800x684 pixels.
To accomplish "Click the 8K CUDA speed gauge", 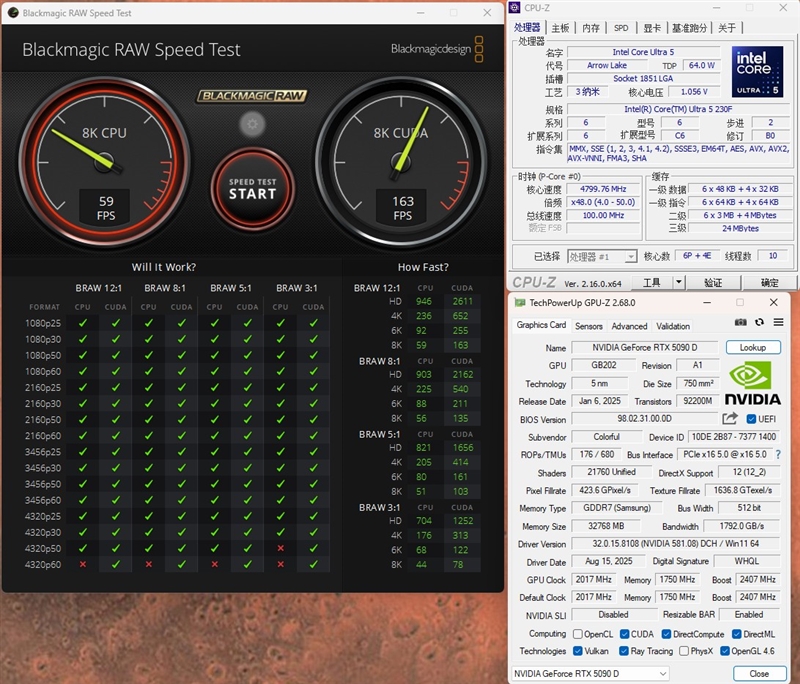I will [402, 155].
